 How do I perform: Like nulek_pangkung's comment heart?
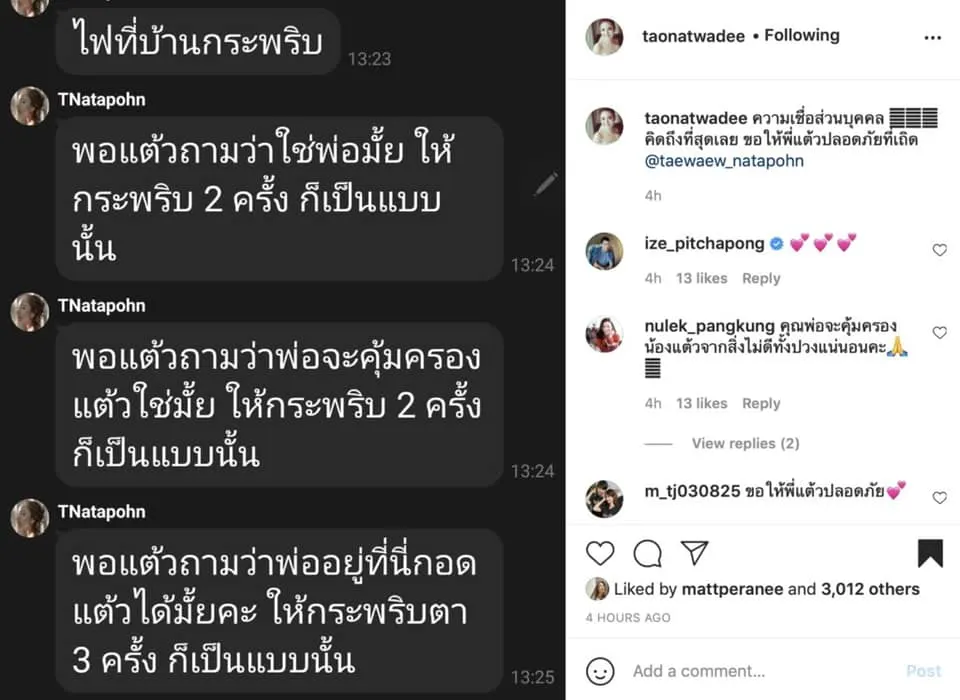(x=939, y=333)
